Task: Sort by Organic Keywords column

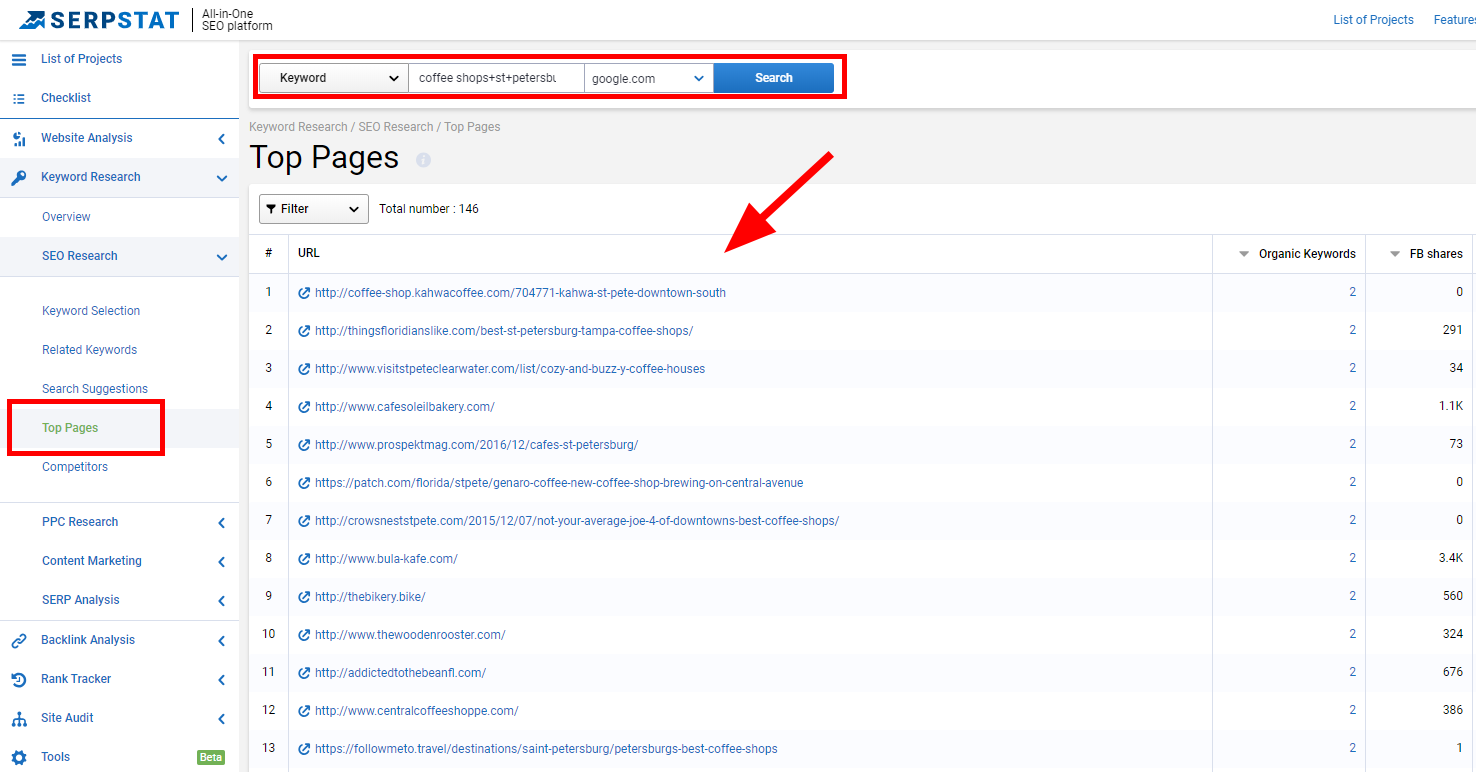Action: pos(1306,254)
